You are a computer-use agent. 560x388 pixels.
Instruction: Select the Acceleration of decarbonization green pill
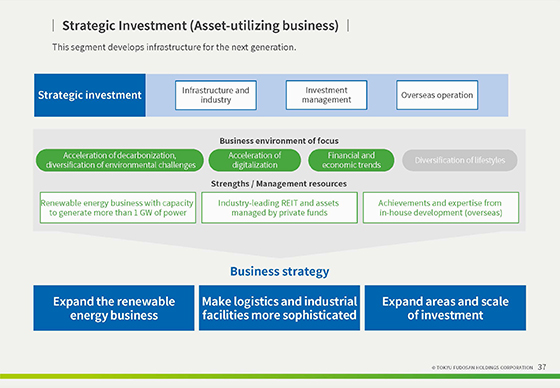(120, 160)
